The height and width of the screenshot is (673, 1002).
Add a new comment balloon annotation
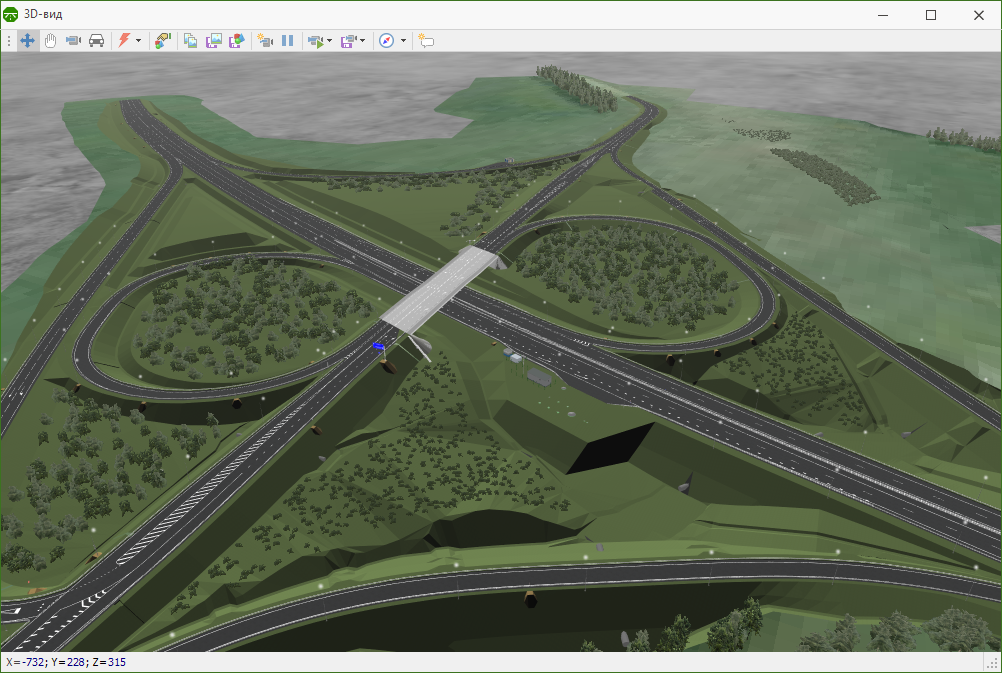pyautogui.click(x=426, y=41)
